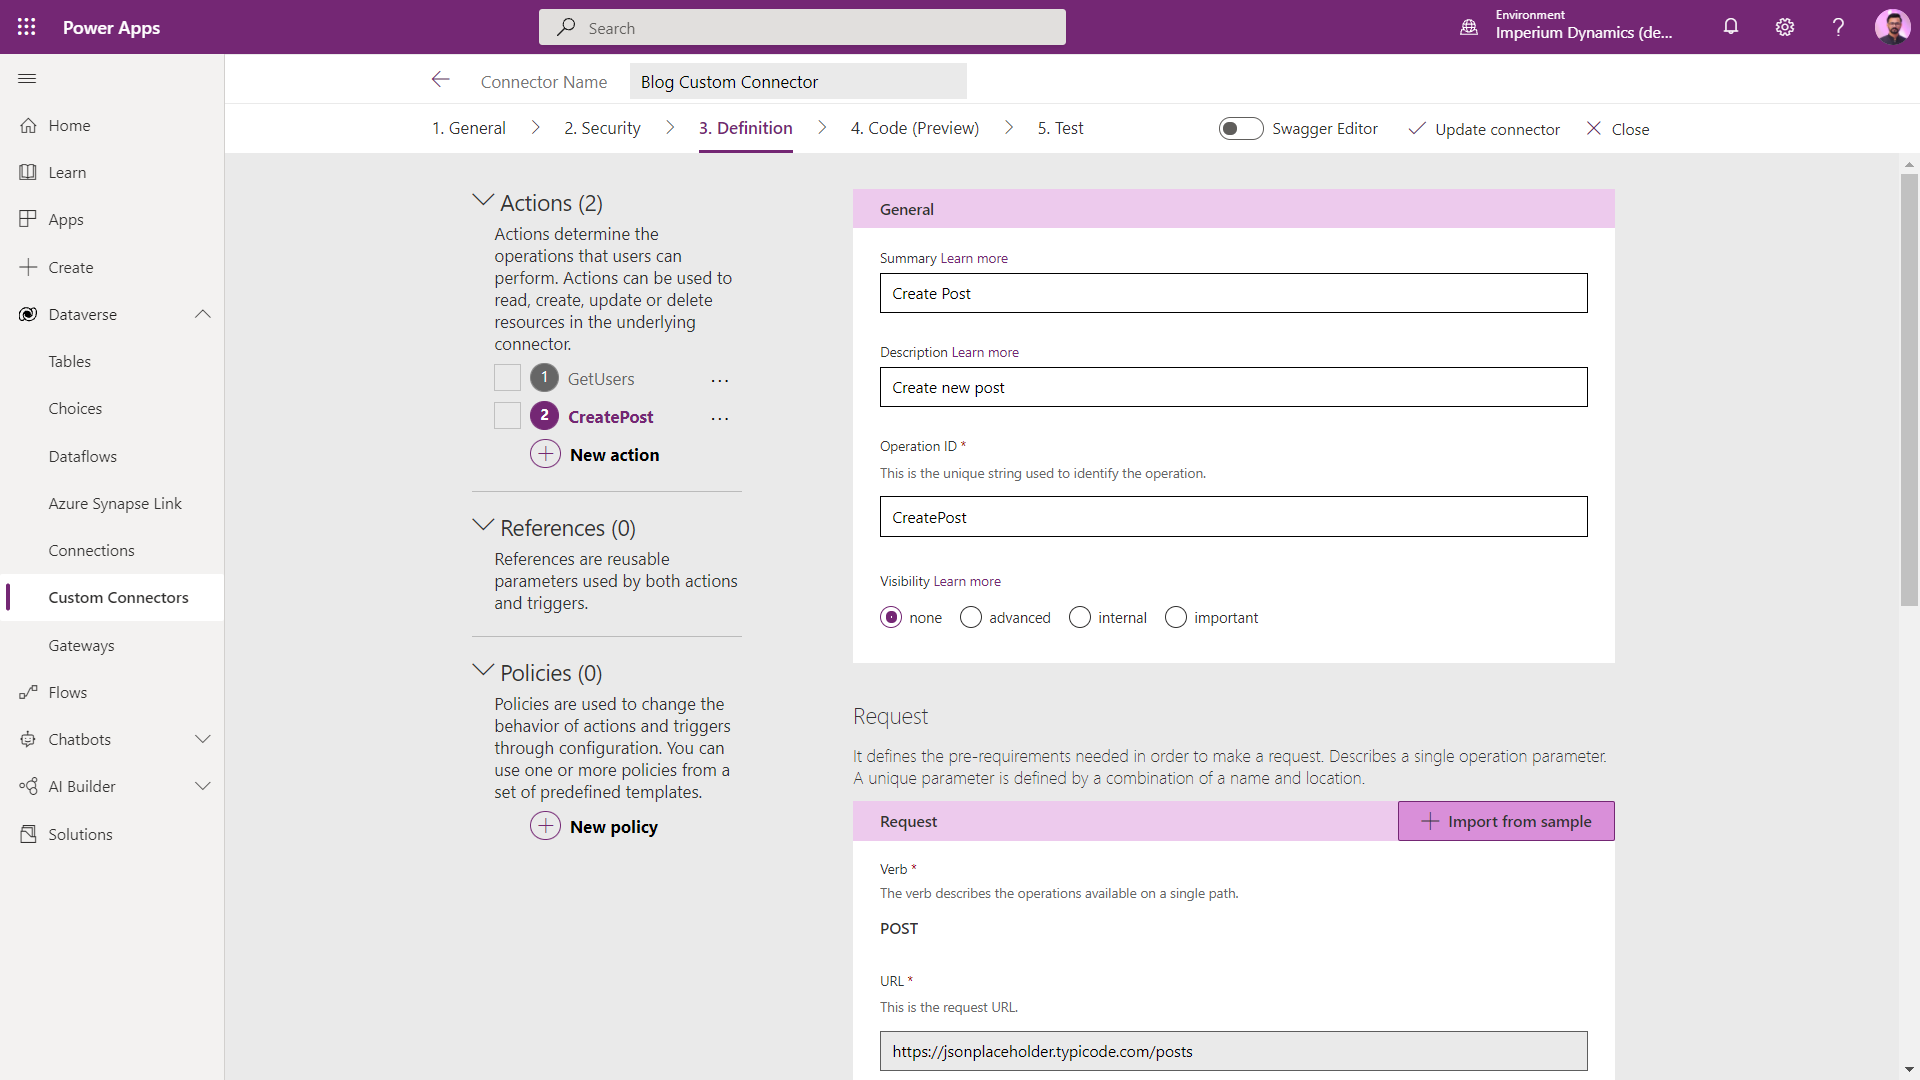Collapse the Dataverse section
Viewport: 1920px width, 1080px height.
[203, 313]
